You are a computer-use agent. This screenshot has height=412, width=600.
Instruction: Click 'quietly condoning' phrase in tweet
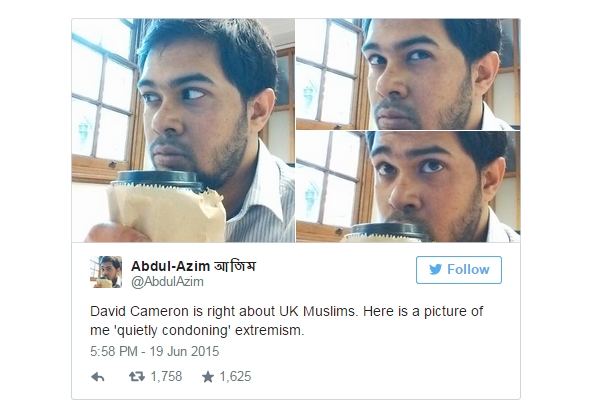pyautogui.click(x=172, y=330)
